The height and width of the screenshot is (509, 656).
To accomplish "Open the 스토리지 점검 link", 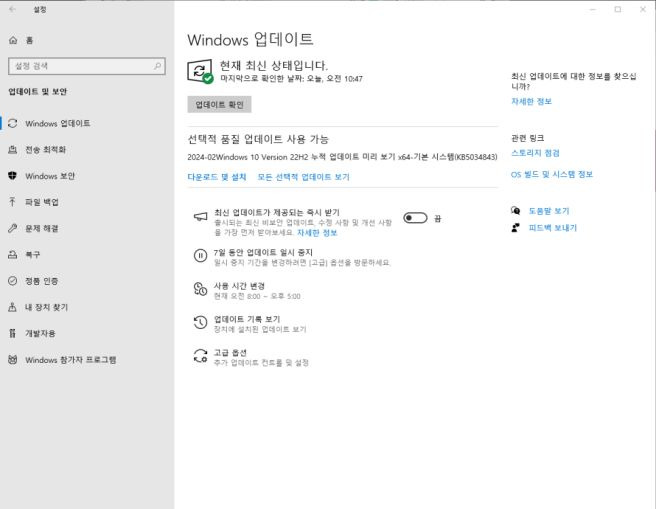I will tap(535, 153).
